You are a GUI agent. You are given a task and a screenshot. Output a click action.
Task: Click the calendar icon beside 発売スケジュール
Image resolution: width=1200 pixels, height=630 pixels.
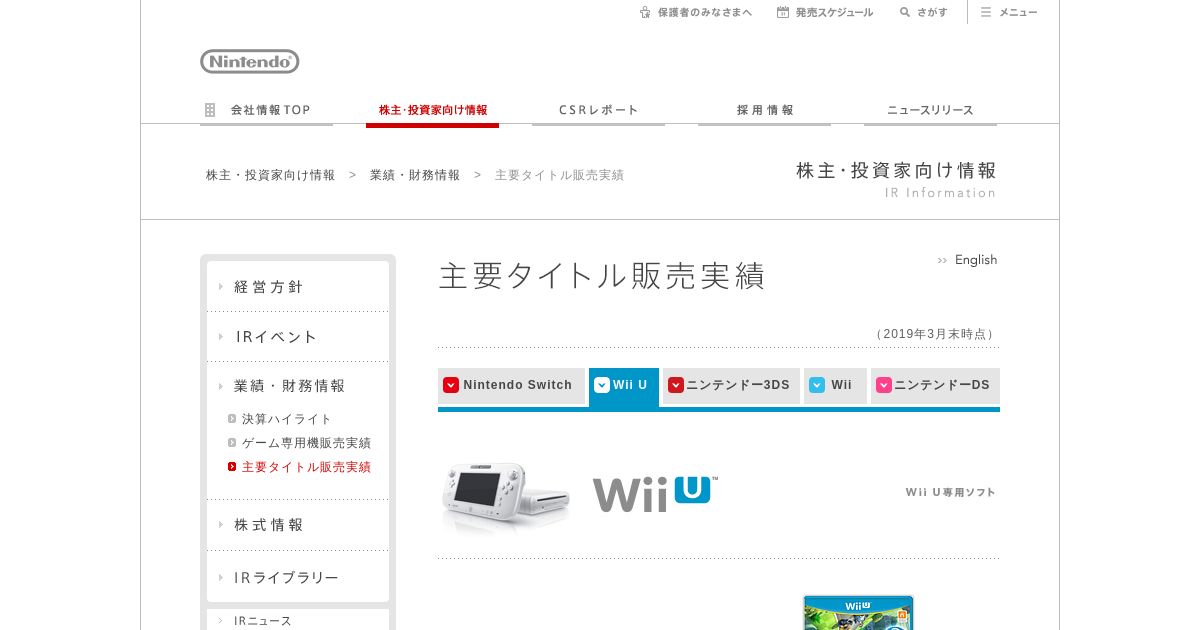[x=783, y=12]
